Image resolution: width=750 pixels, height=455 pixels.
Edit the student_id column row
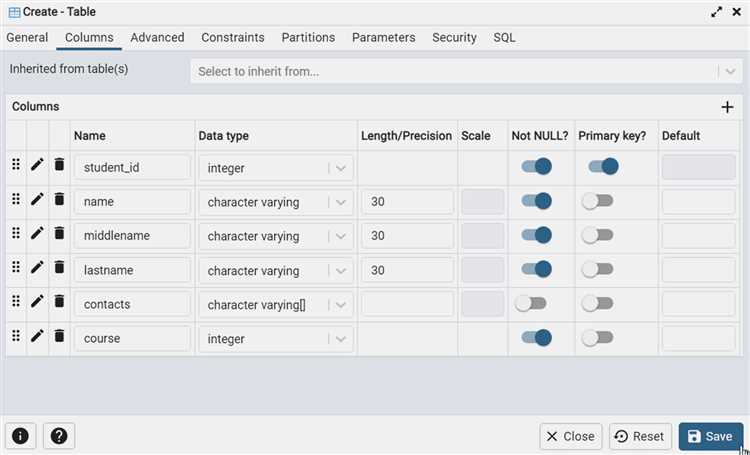coord(37,165)
